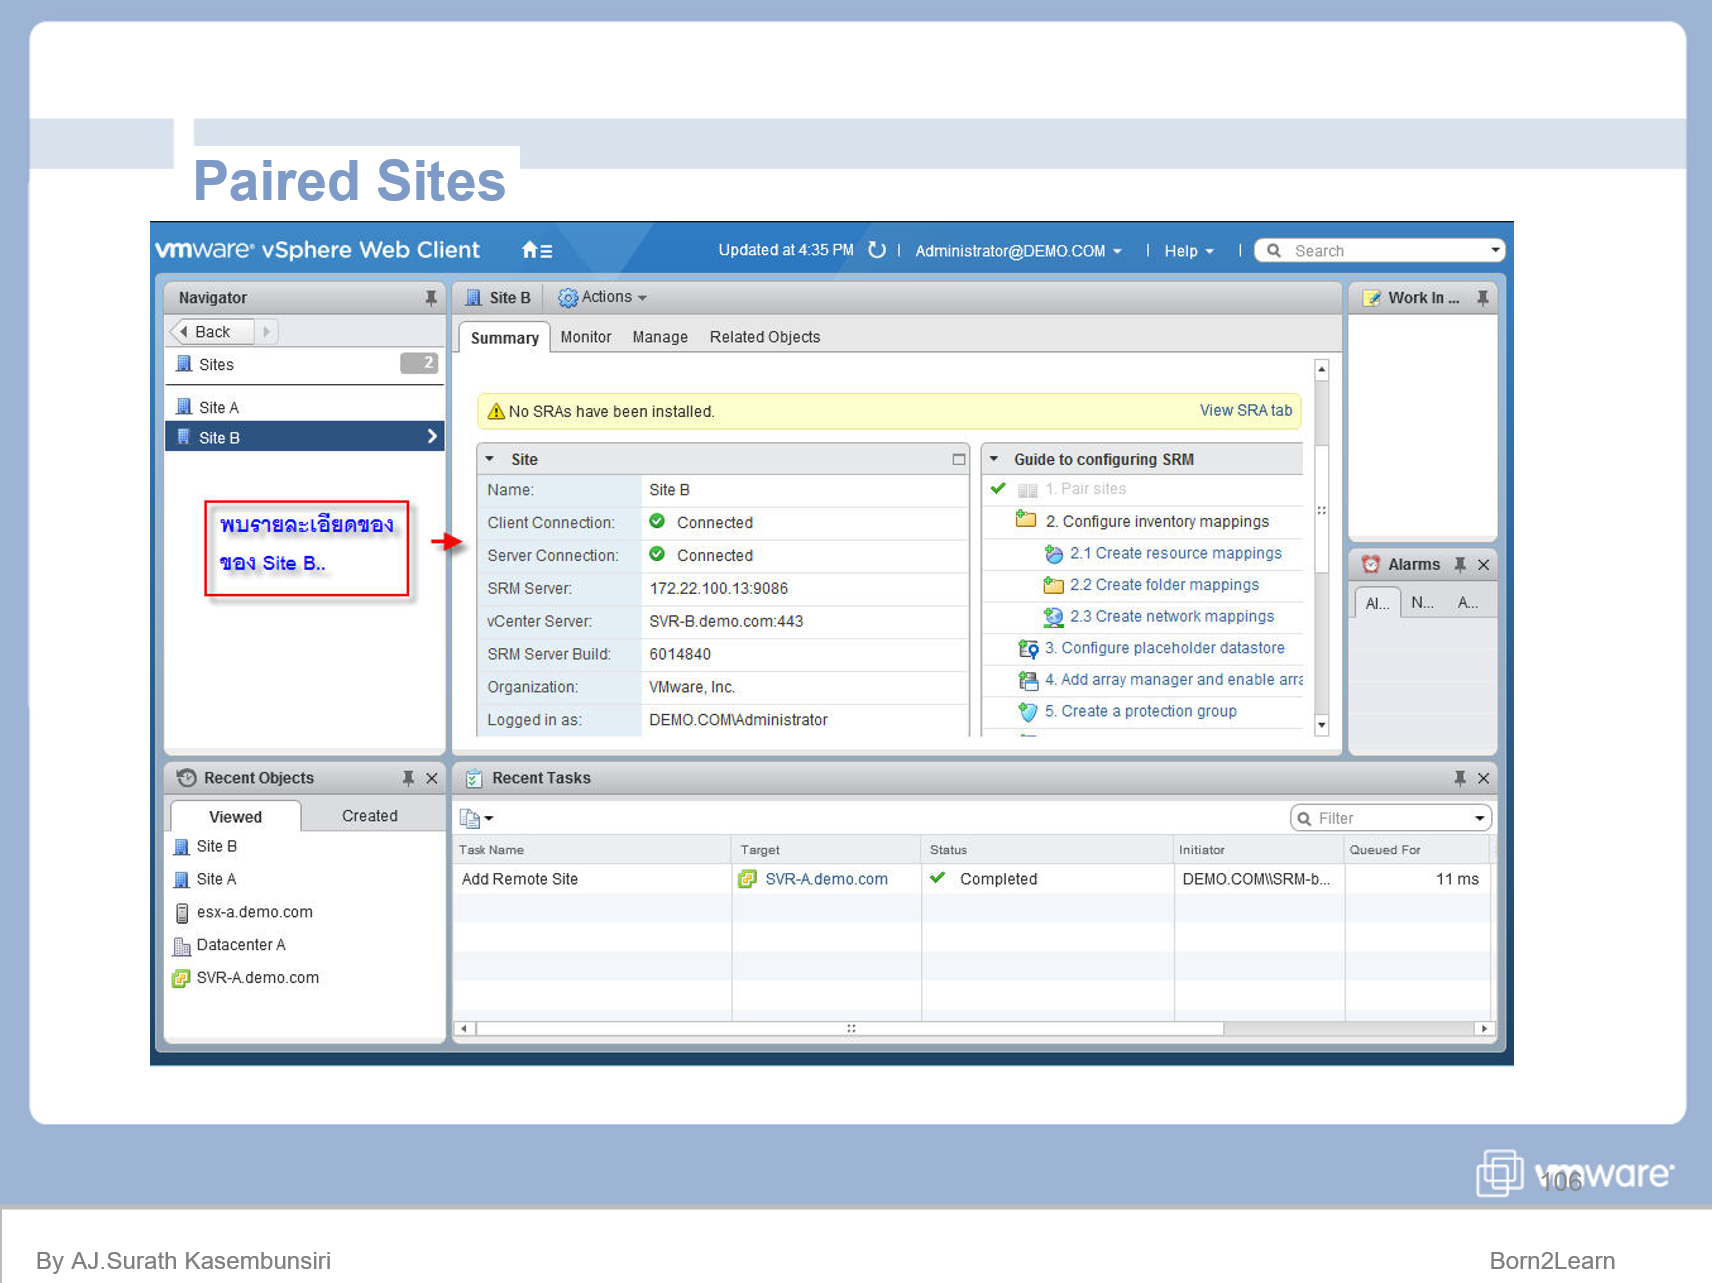Screen dimensions: 1712x1283
Task: Click the View SRA tab link
Action: pos(1246,410)
